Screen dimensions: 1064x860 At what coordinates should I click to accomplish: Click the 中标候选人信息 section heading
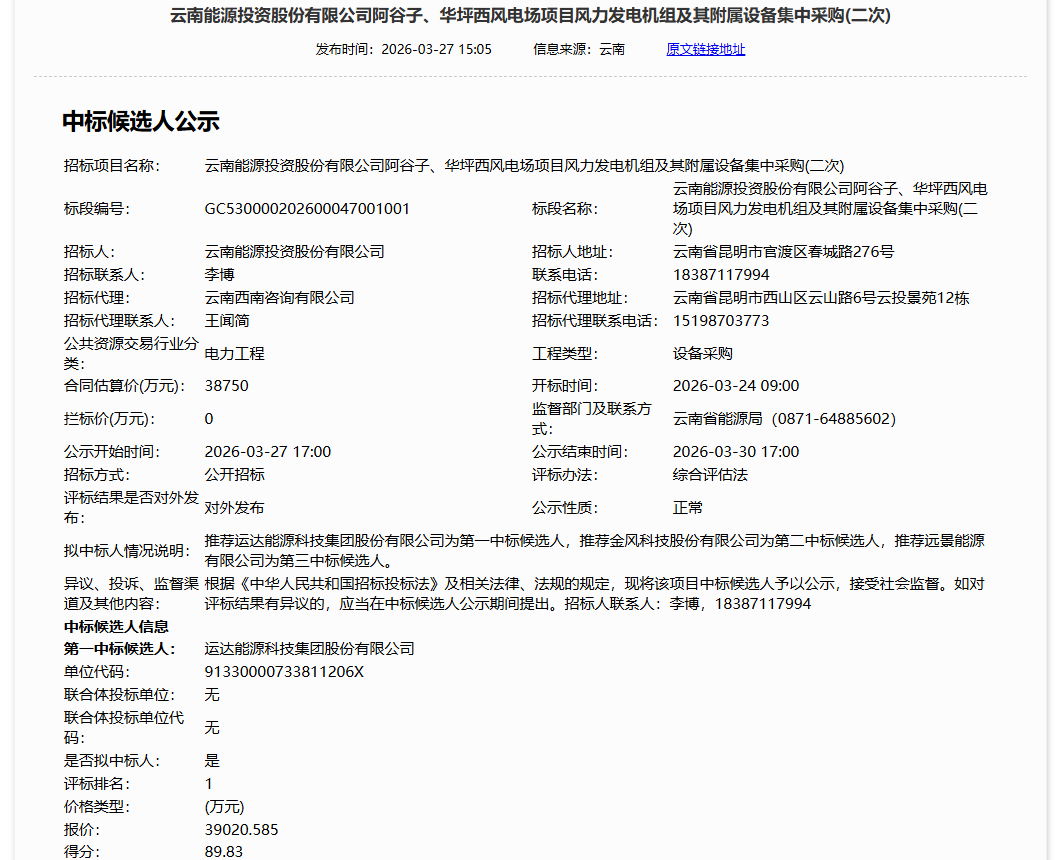pyautogui.click(x=116, y=627)
